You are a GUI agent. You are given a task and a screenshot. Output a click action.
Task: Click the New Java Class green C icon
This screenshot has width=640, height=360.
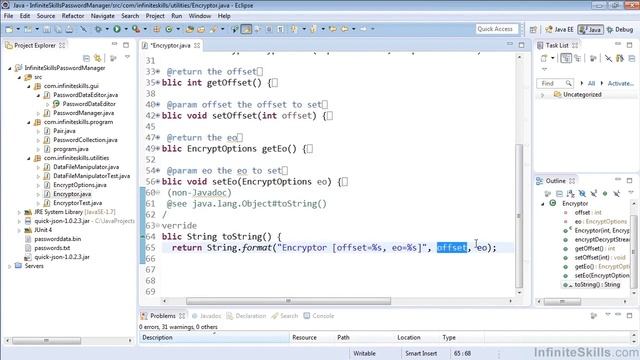tap(169, 29)
